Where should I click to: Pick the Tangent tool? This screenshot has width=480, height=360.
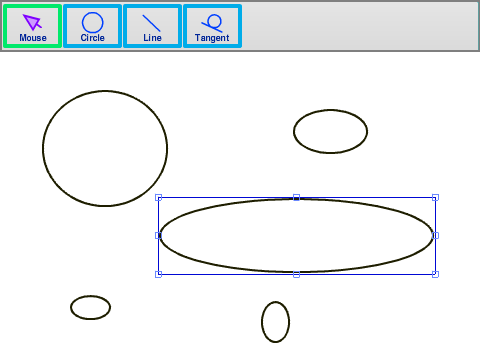coord(212,26)
